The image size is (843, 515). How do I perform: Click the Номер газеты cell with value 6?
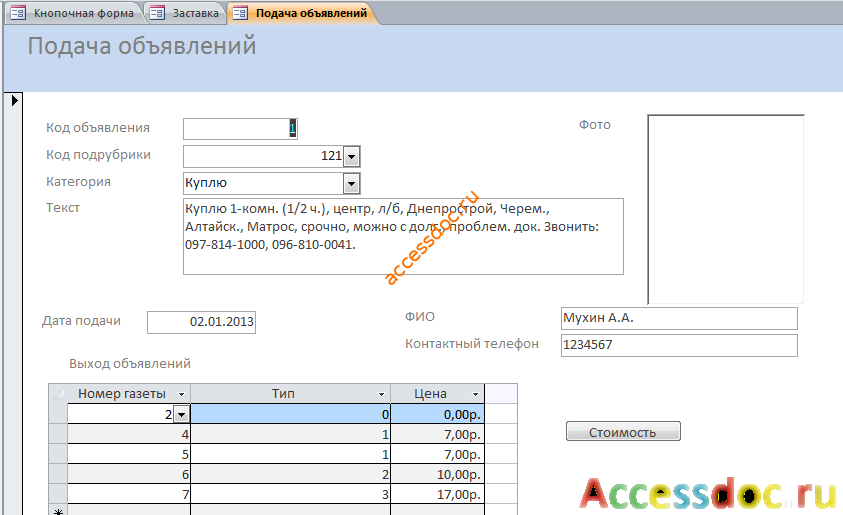pyautogui.click(x=129, y=474)
